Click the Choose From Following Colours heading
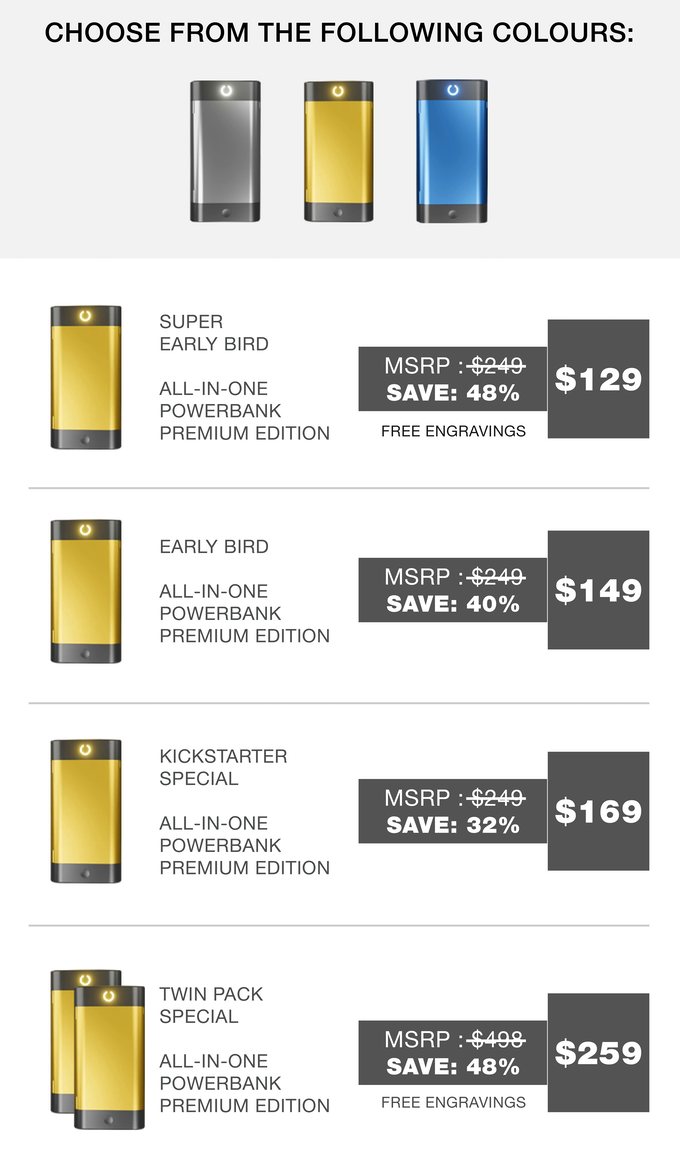 [x=339, y=32]
